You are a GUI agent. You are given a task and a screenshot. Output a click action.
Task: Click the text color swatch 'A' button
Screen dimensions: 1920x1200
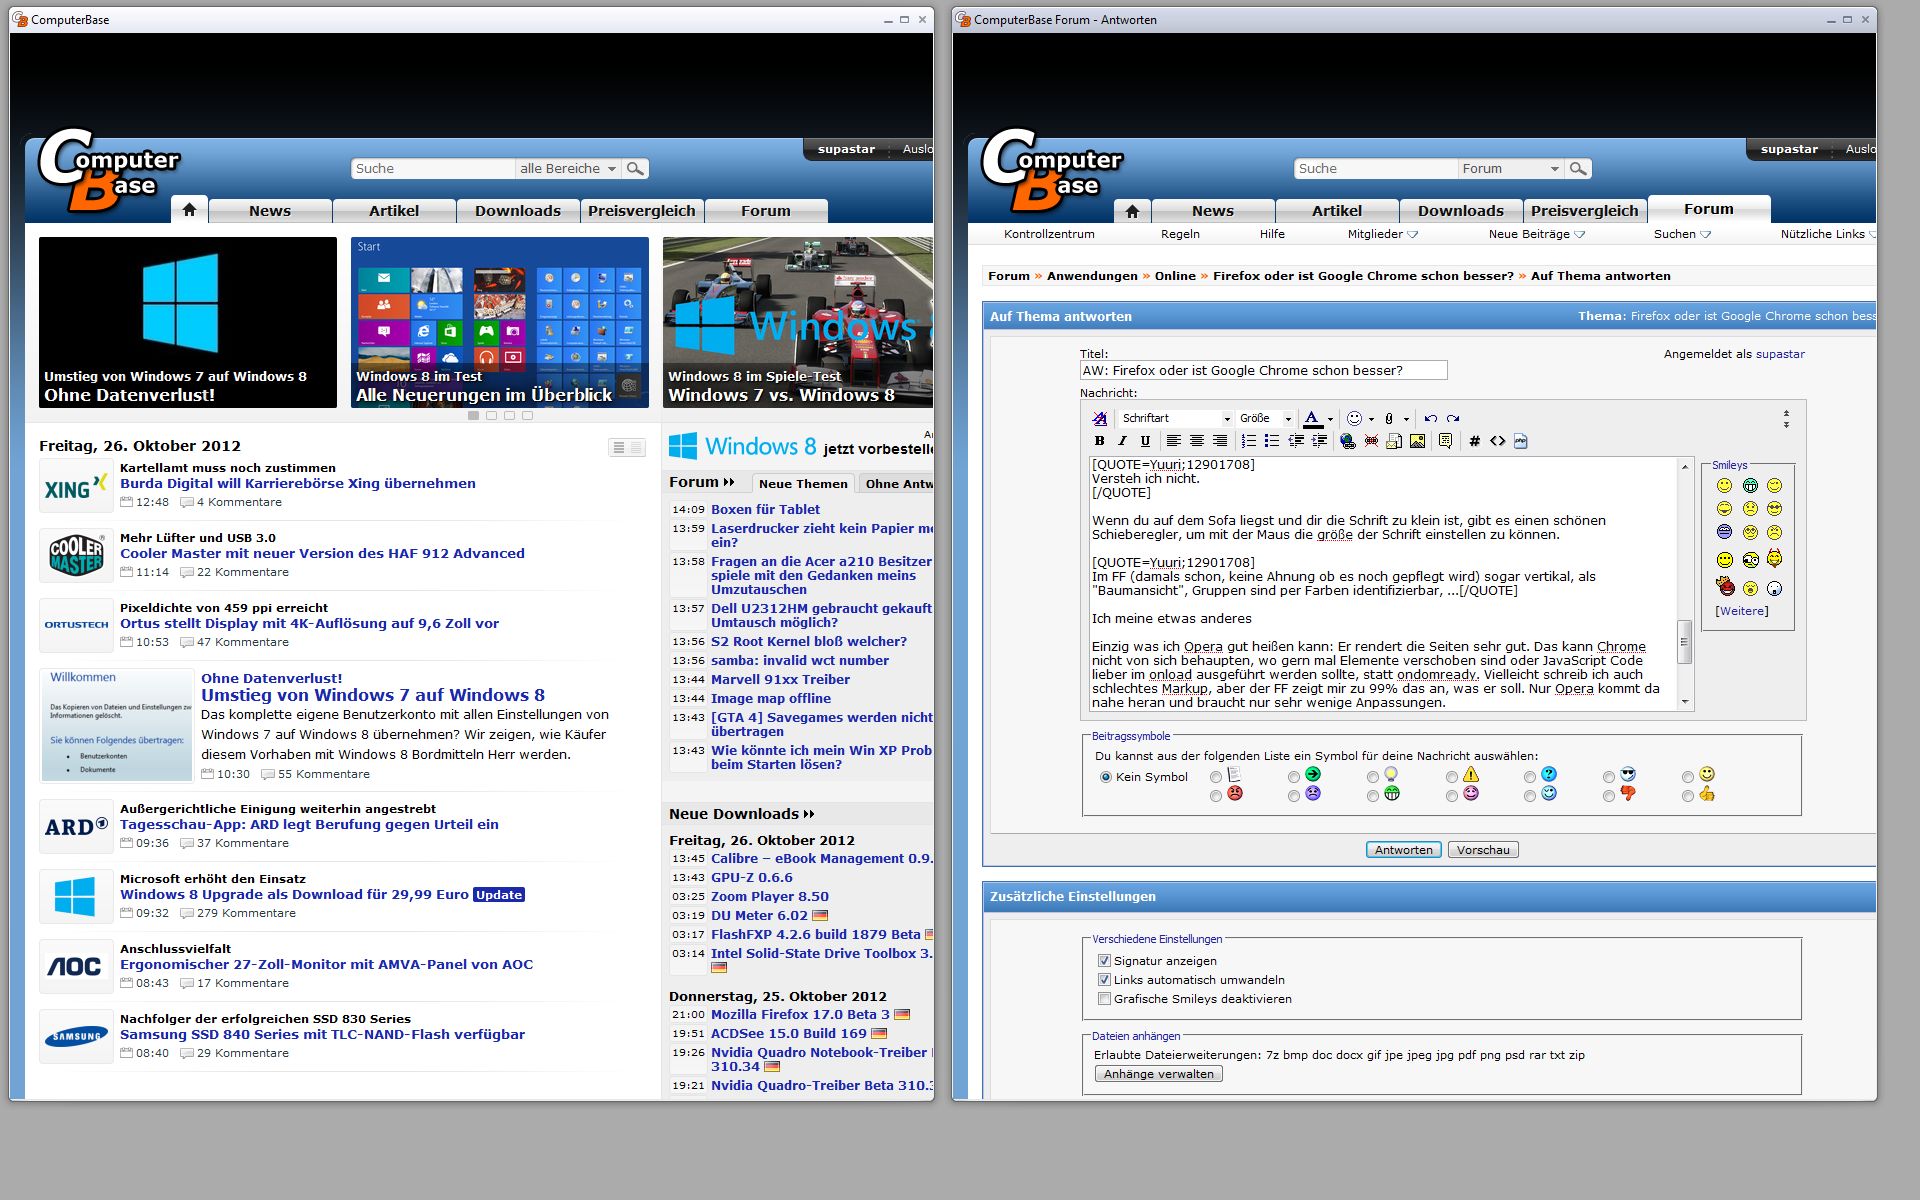(x=1312, y=419)
